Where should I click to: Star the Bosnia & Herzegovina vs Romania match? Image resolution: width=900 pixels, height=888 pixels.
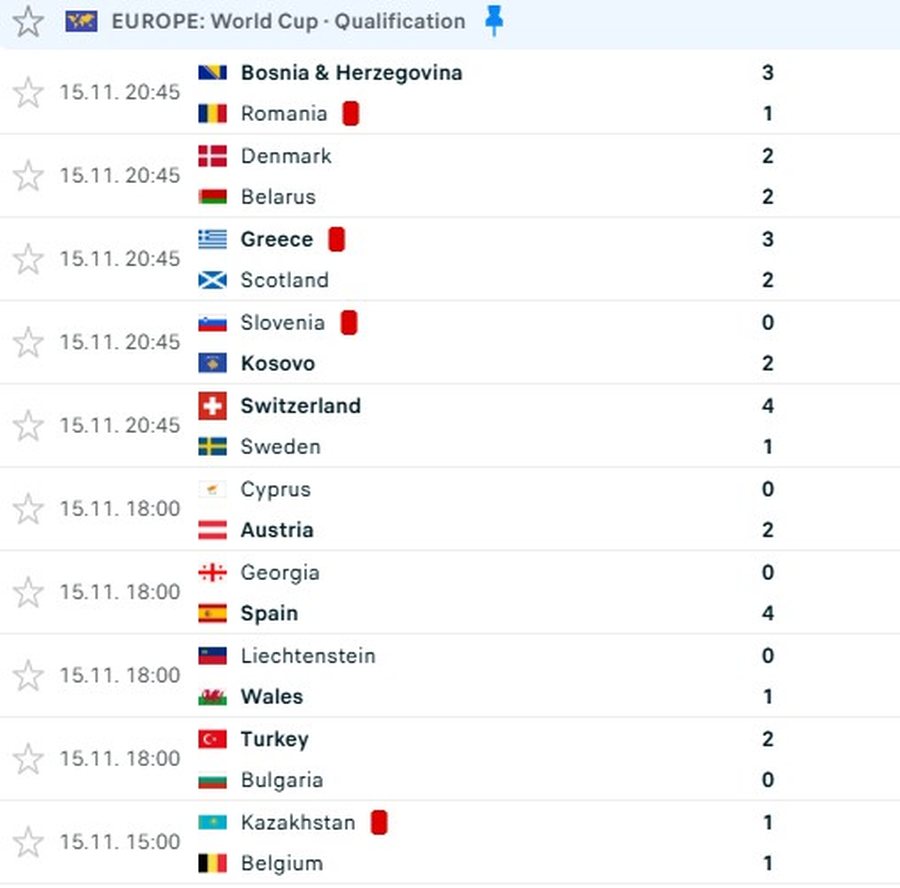pos(28,93)
